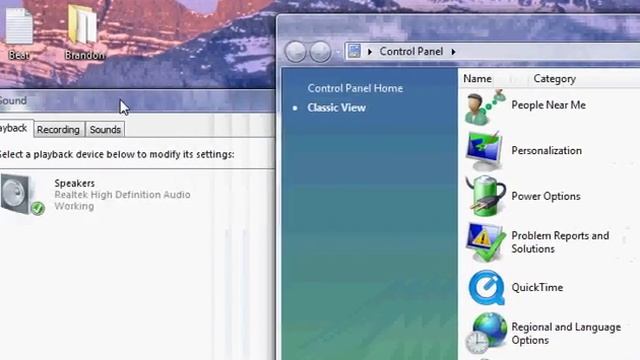Viewport: 640px width, 360px height.
Task: Expand the arrow after Control Panel breadcrumb
Action: click(453, 52)
